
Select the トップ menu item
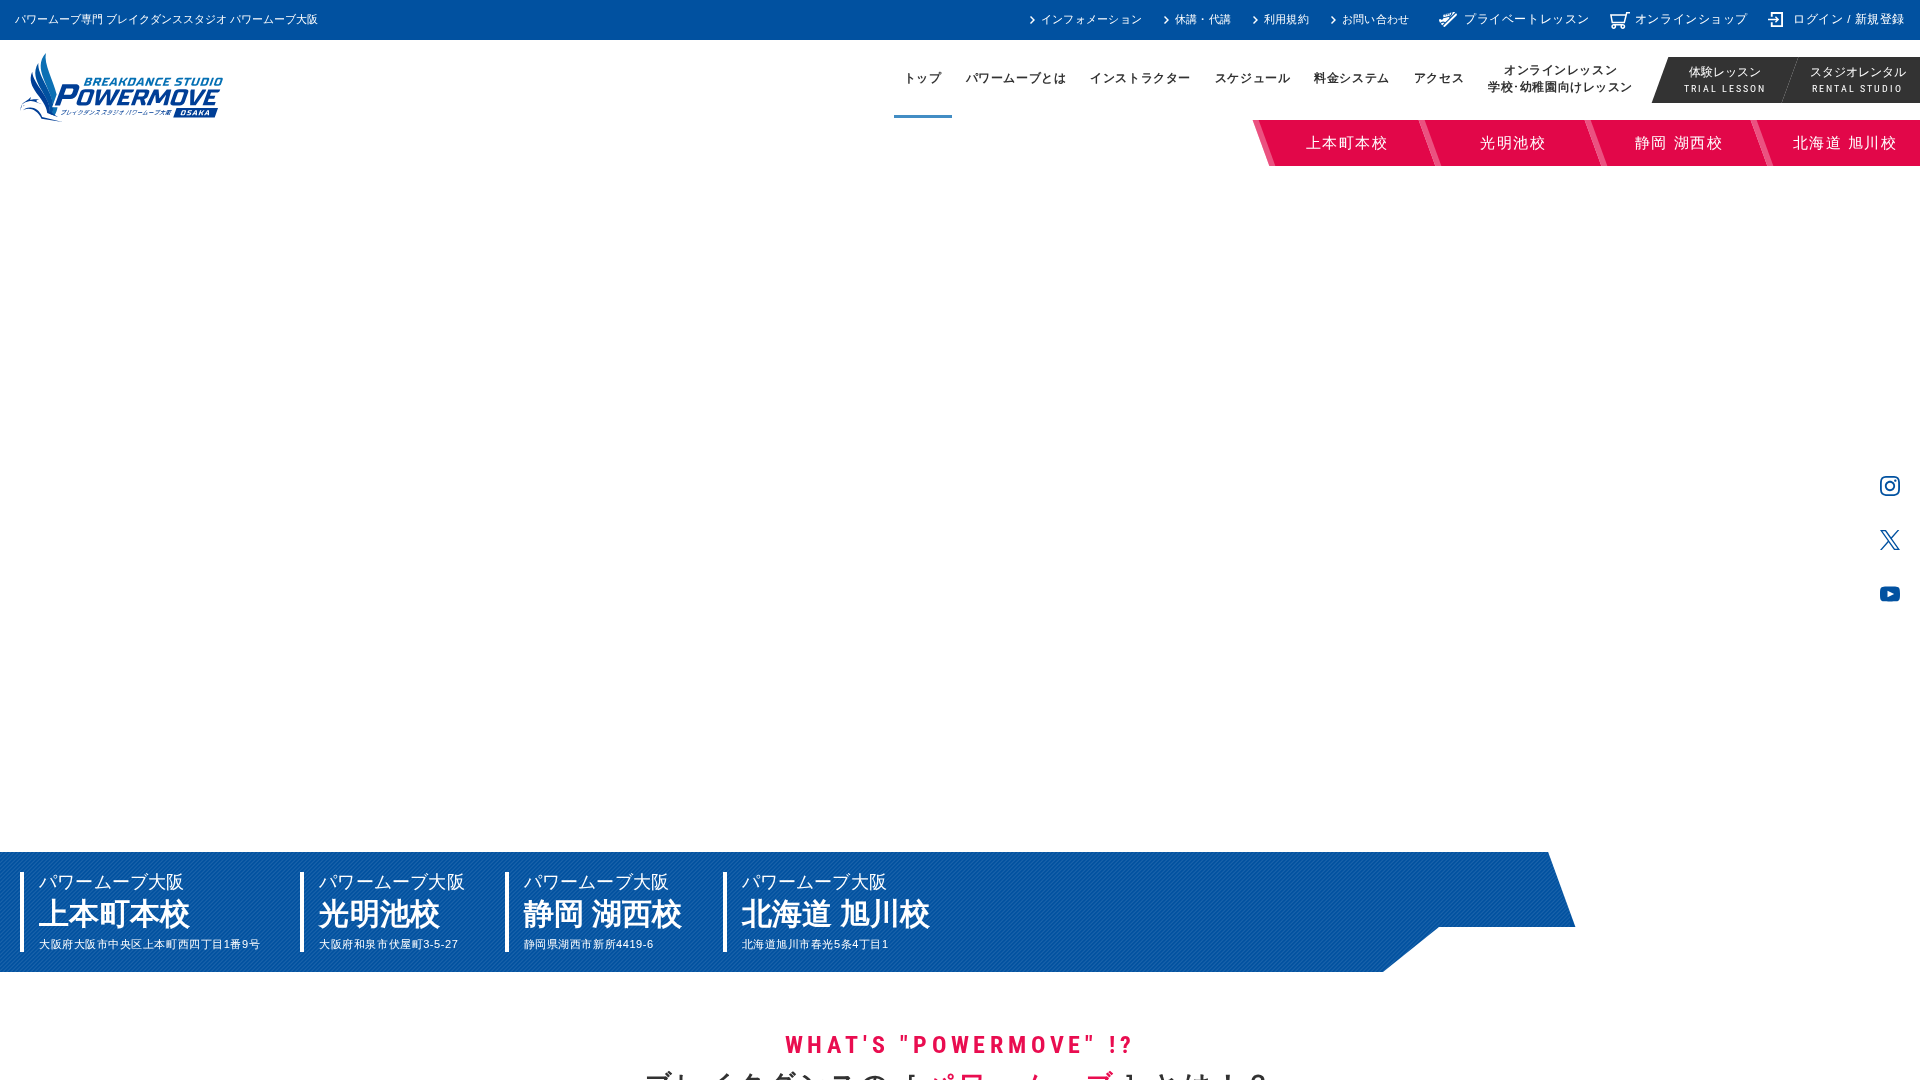click(x=923, y=79)
